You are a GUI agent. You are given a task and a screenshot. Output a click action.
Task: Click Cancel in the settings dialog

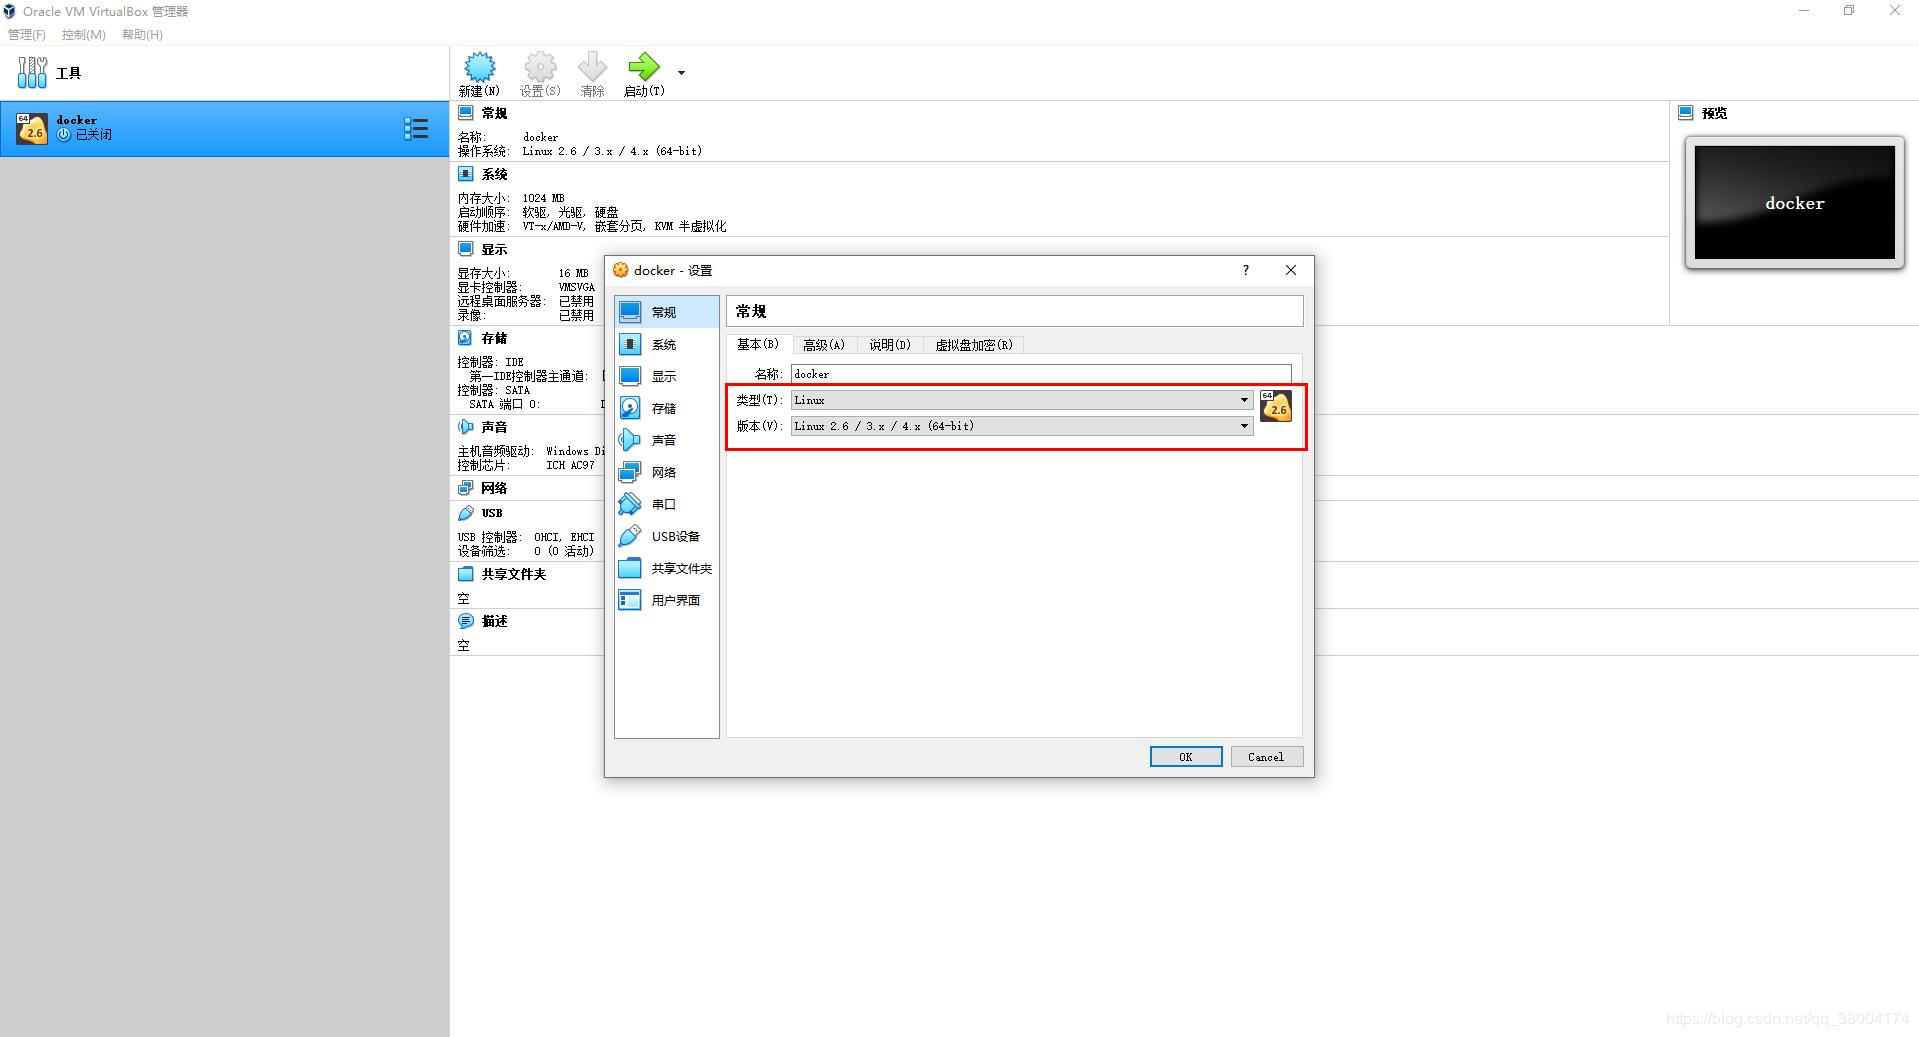(1266, 757)
